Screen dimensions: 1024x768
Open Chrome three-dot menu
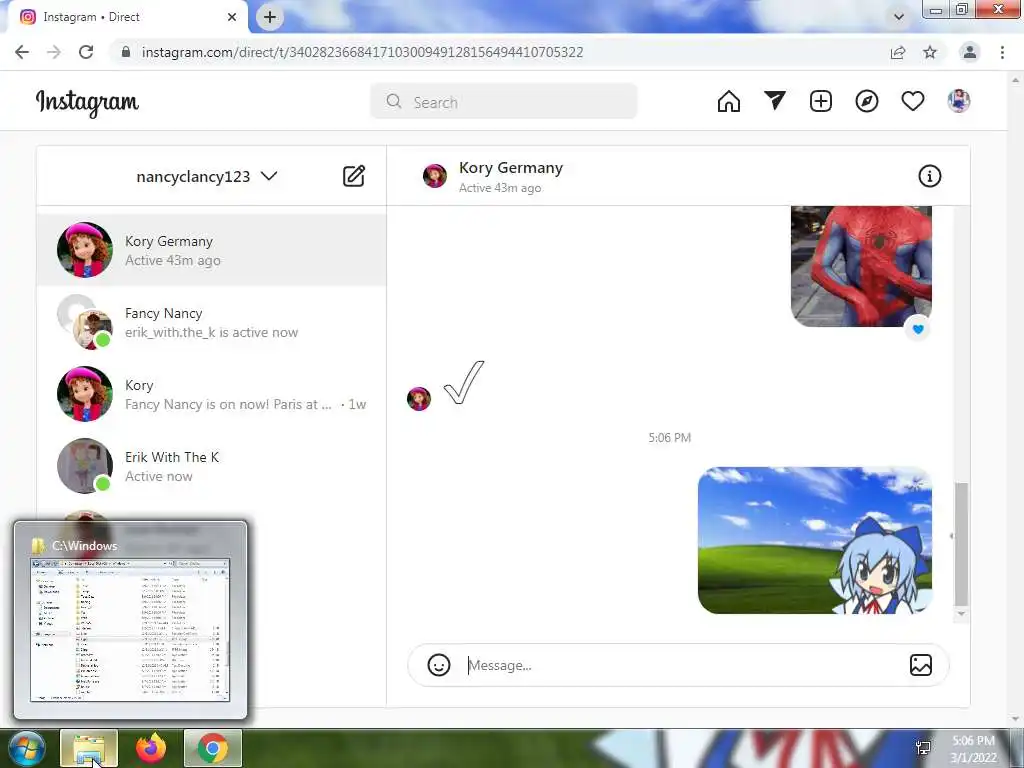point(1002,52)
